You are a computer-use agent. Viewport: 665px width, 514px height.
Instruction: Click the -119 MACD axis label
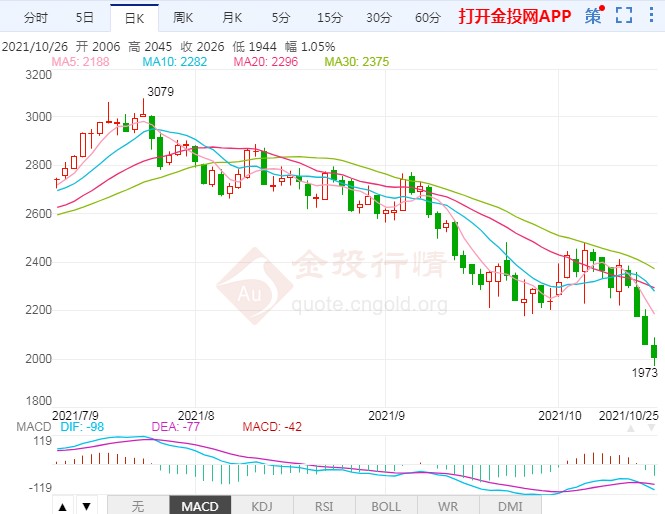coord(40,488)
